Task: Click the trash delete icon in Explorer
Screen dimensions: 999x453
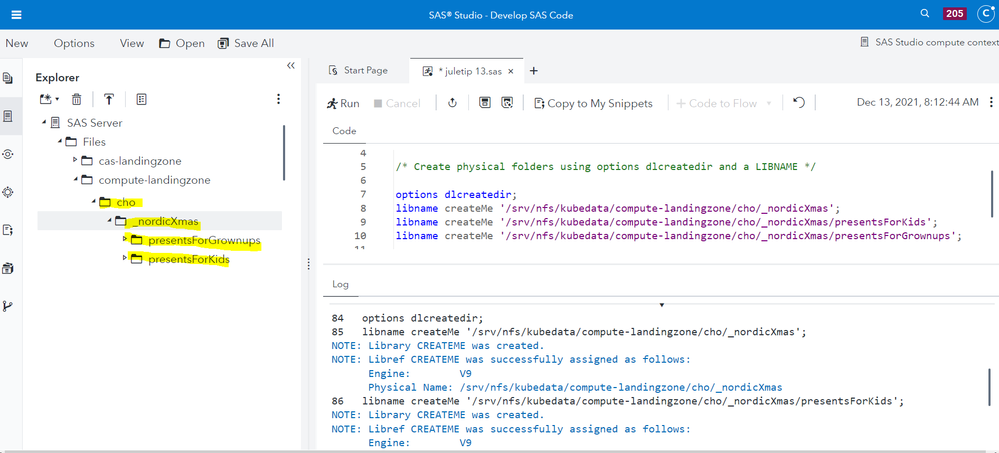Action: [x=77, y=99]
